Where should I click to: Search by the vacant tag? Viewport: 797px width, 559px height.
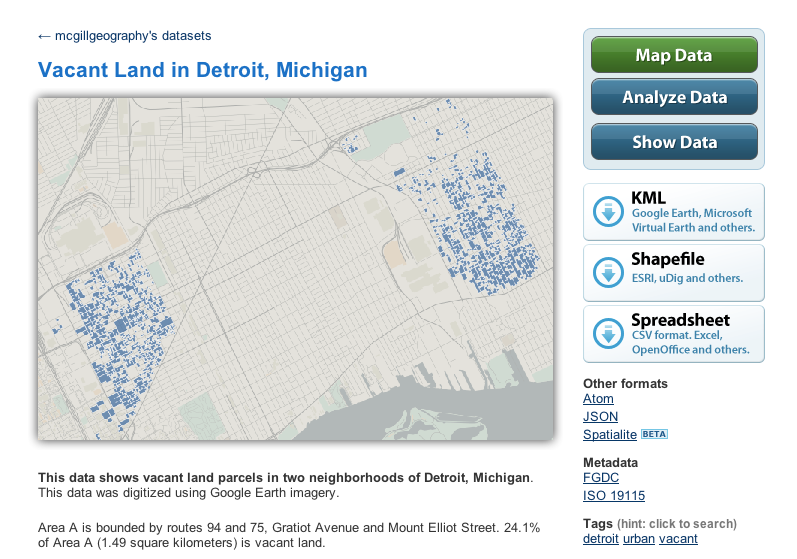point(678,540)
